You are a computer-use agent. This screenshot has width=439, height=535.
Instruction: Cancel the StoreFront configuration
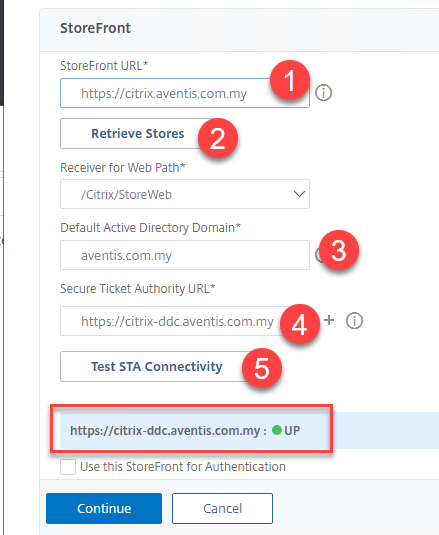click(222, 508)
